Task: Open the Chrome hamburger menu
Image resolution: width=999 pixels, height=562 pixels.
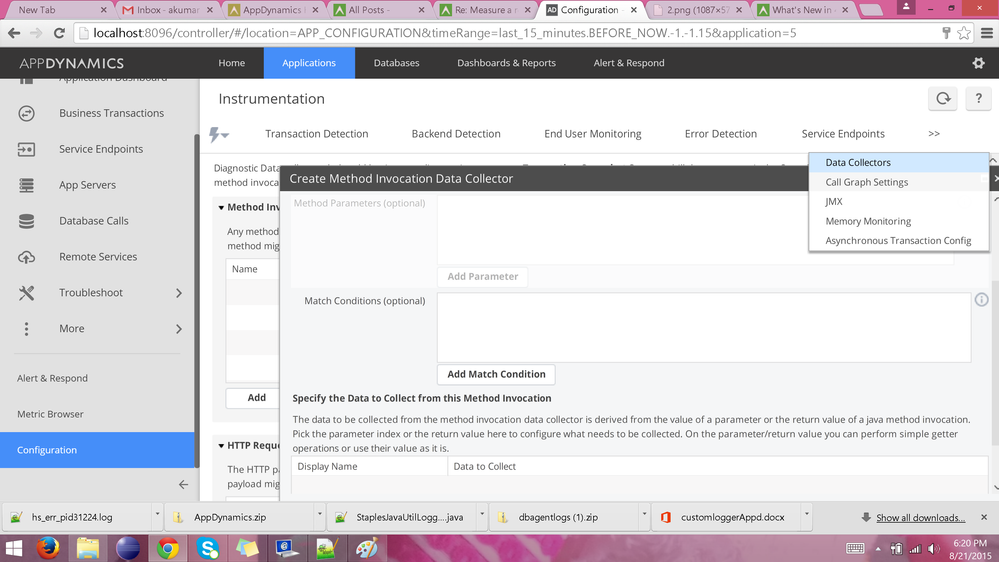Action: point(986,33)
